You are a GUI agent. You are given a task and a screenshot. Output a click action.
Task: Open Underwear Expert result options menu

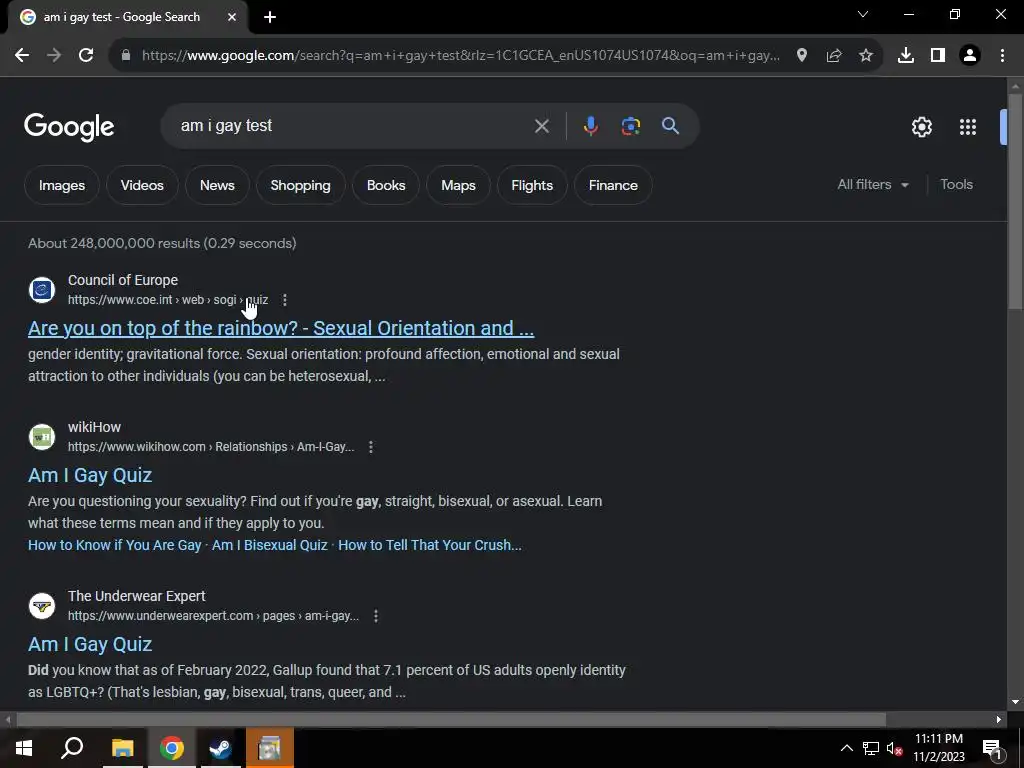(376, 616)
